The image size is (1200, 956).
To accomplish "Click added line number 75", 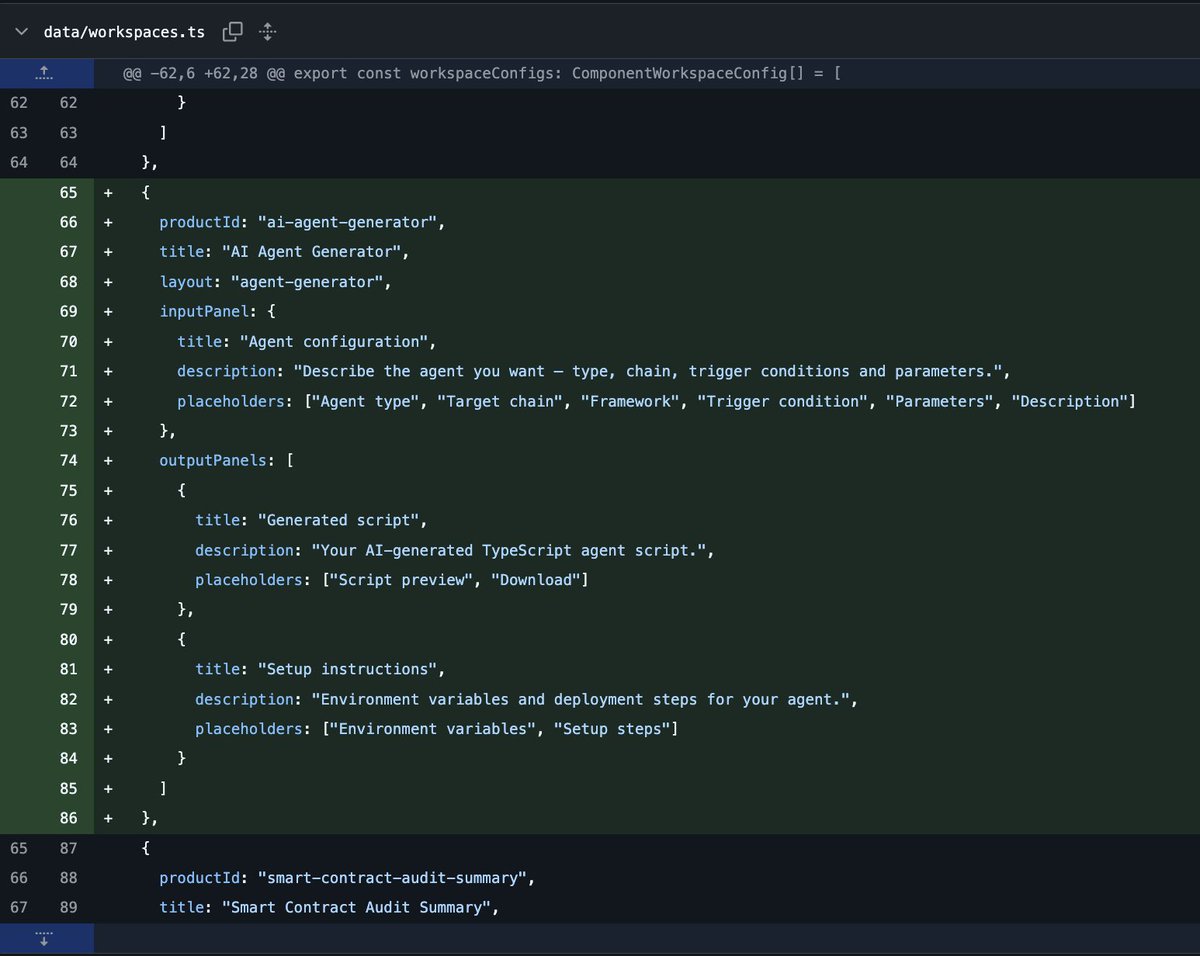I will 68,491.
